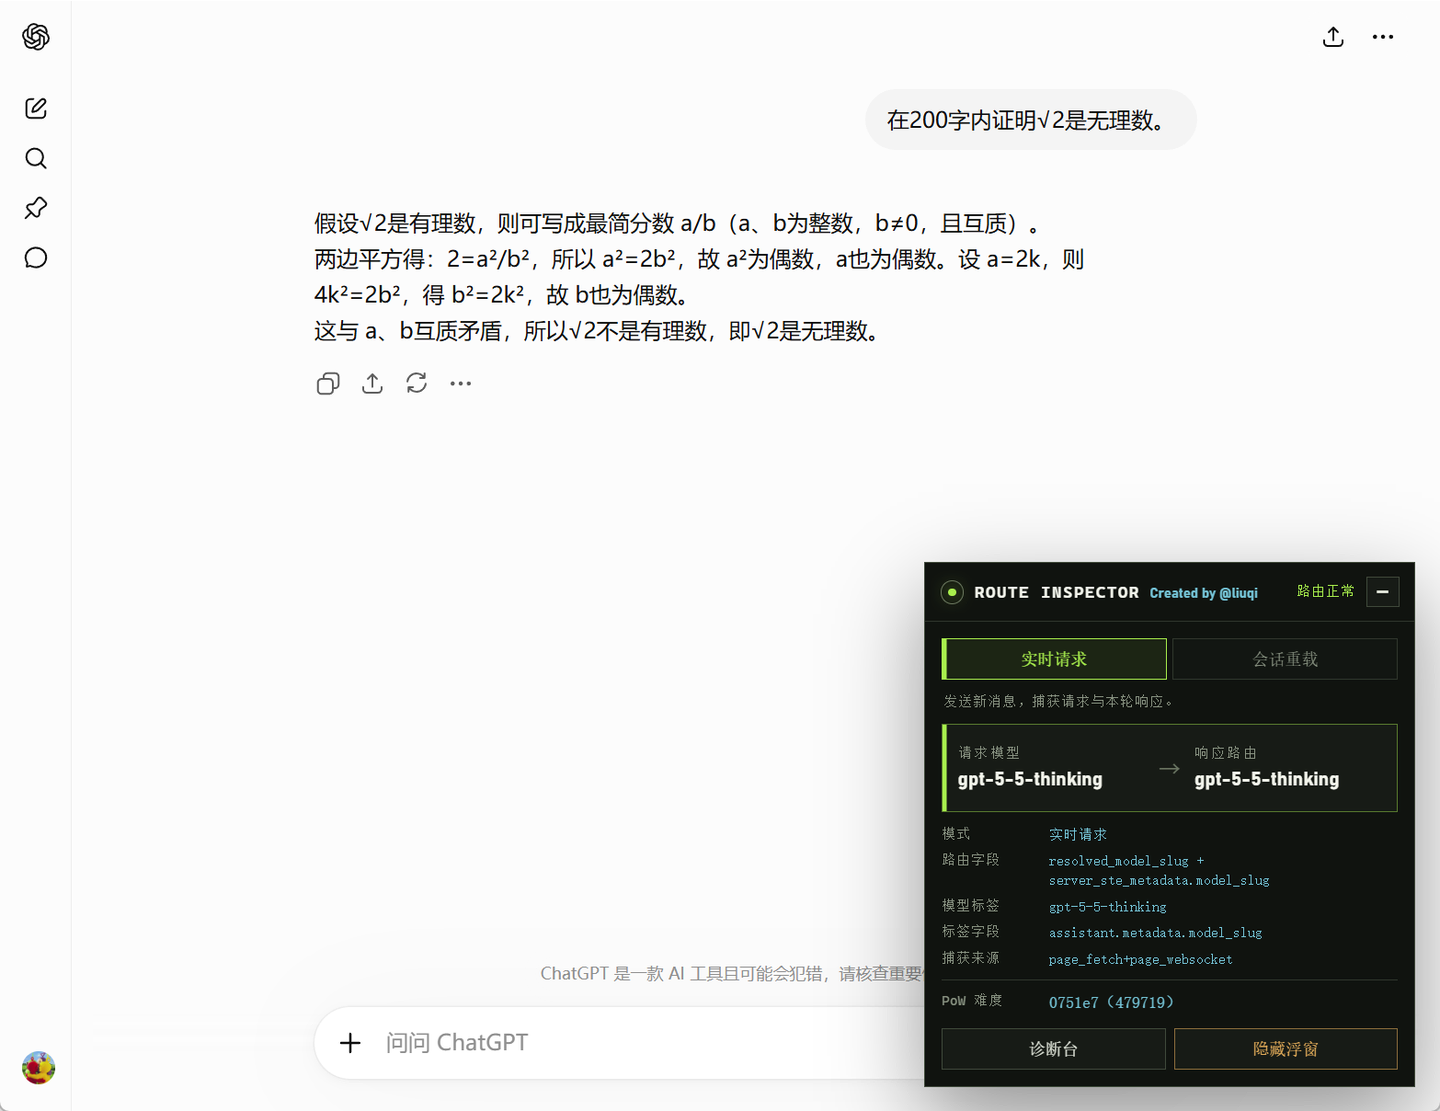Switch to the 会话重载 tab
1440x1111 pixels.
click(x=1285, y=659)
